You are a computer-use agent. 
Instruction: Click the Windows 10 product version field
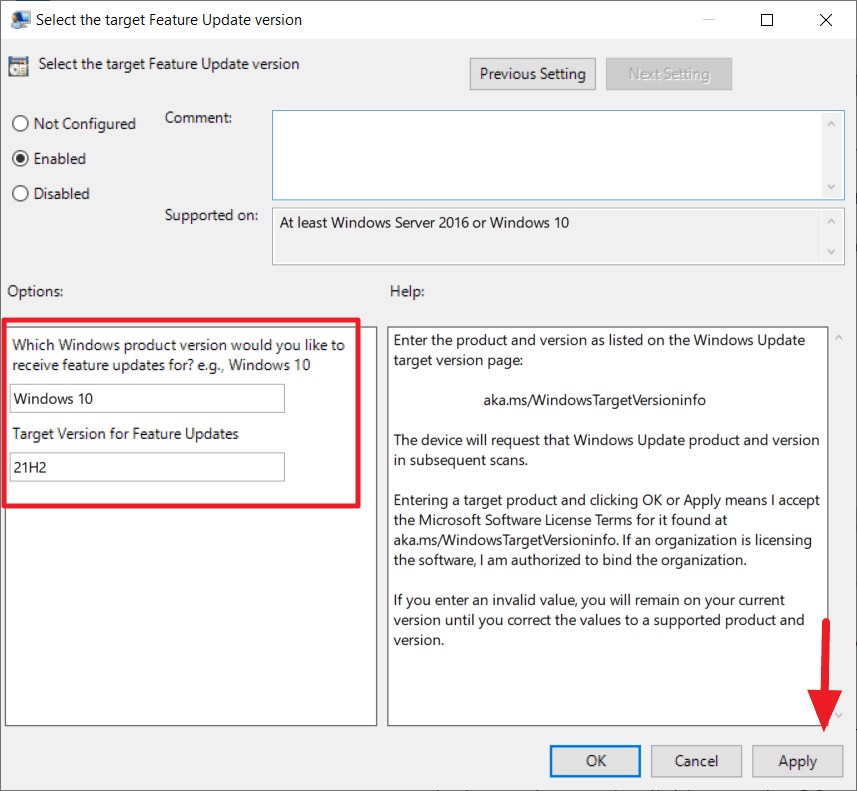pyautogui.click(x=147, y=399)
